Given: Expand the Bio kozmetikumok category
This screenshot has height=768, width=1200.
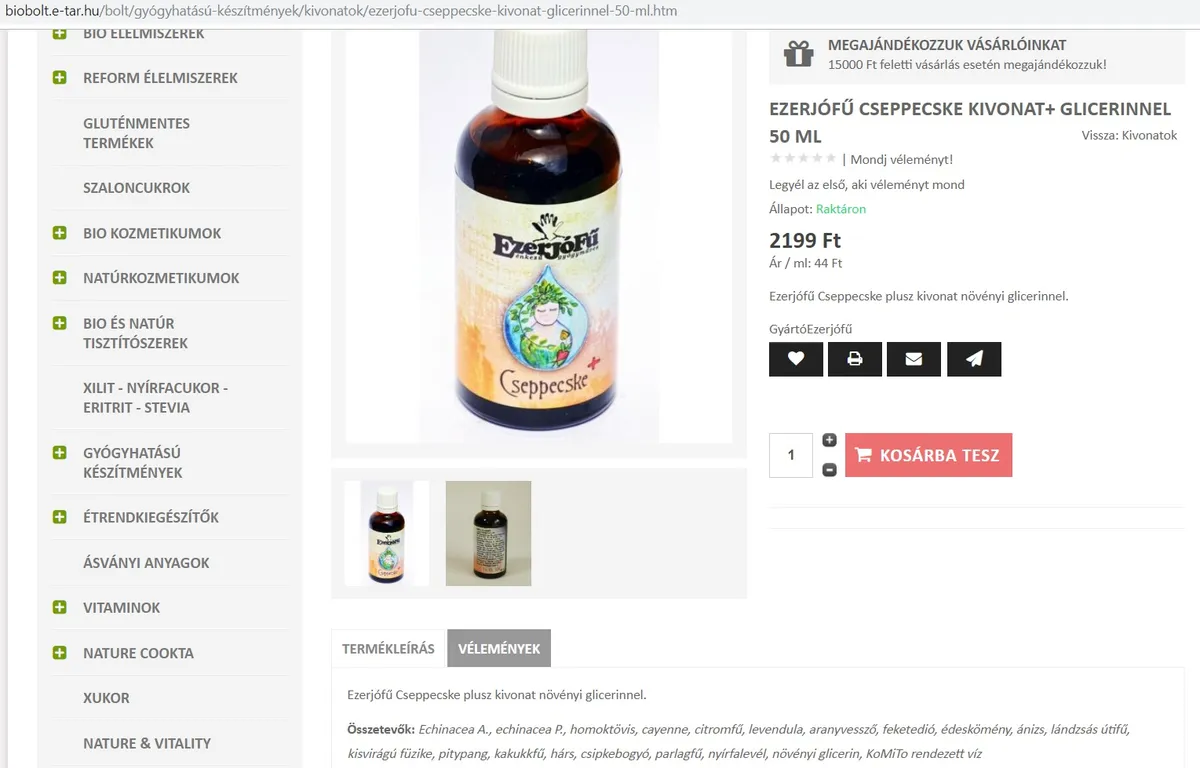Looking at the screenshot, I should (x=60, y=233).
